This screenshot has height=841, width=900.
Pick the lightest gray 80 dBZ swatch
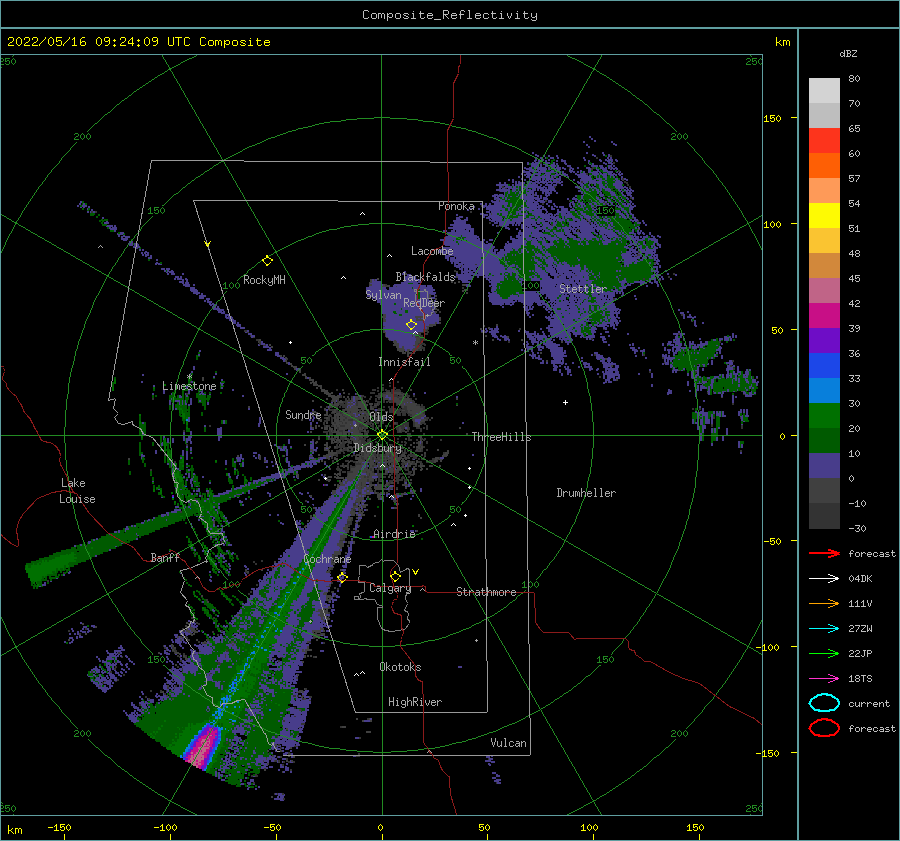click(824, 90)
